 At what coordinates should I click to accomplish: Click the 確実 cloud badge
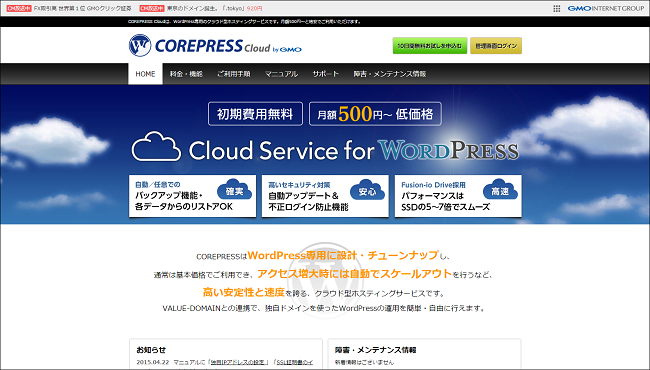pyautogui.click(x=235, y=190)
